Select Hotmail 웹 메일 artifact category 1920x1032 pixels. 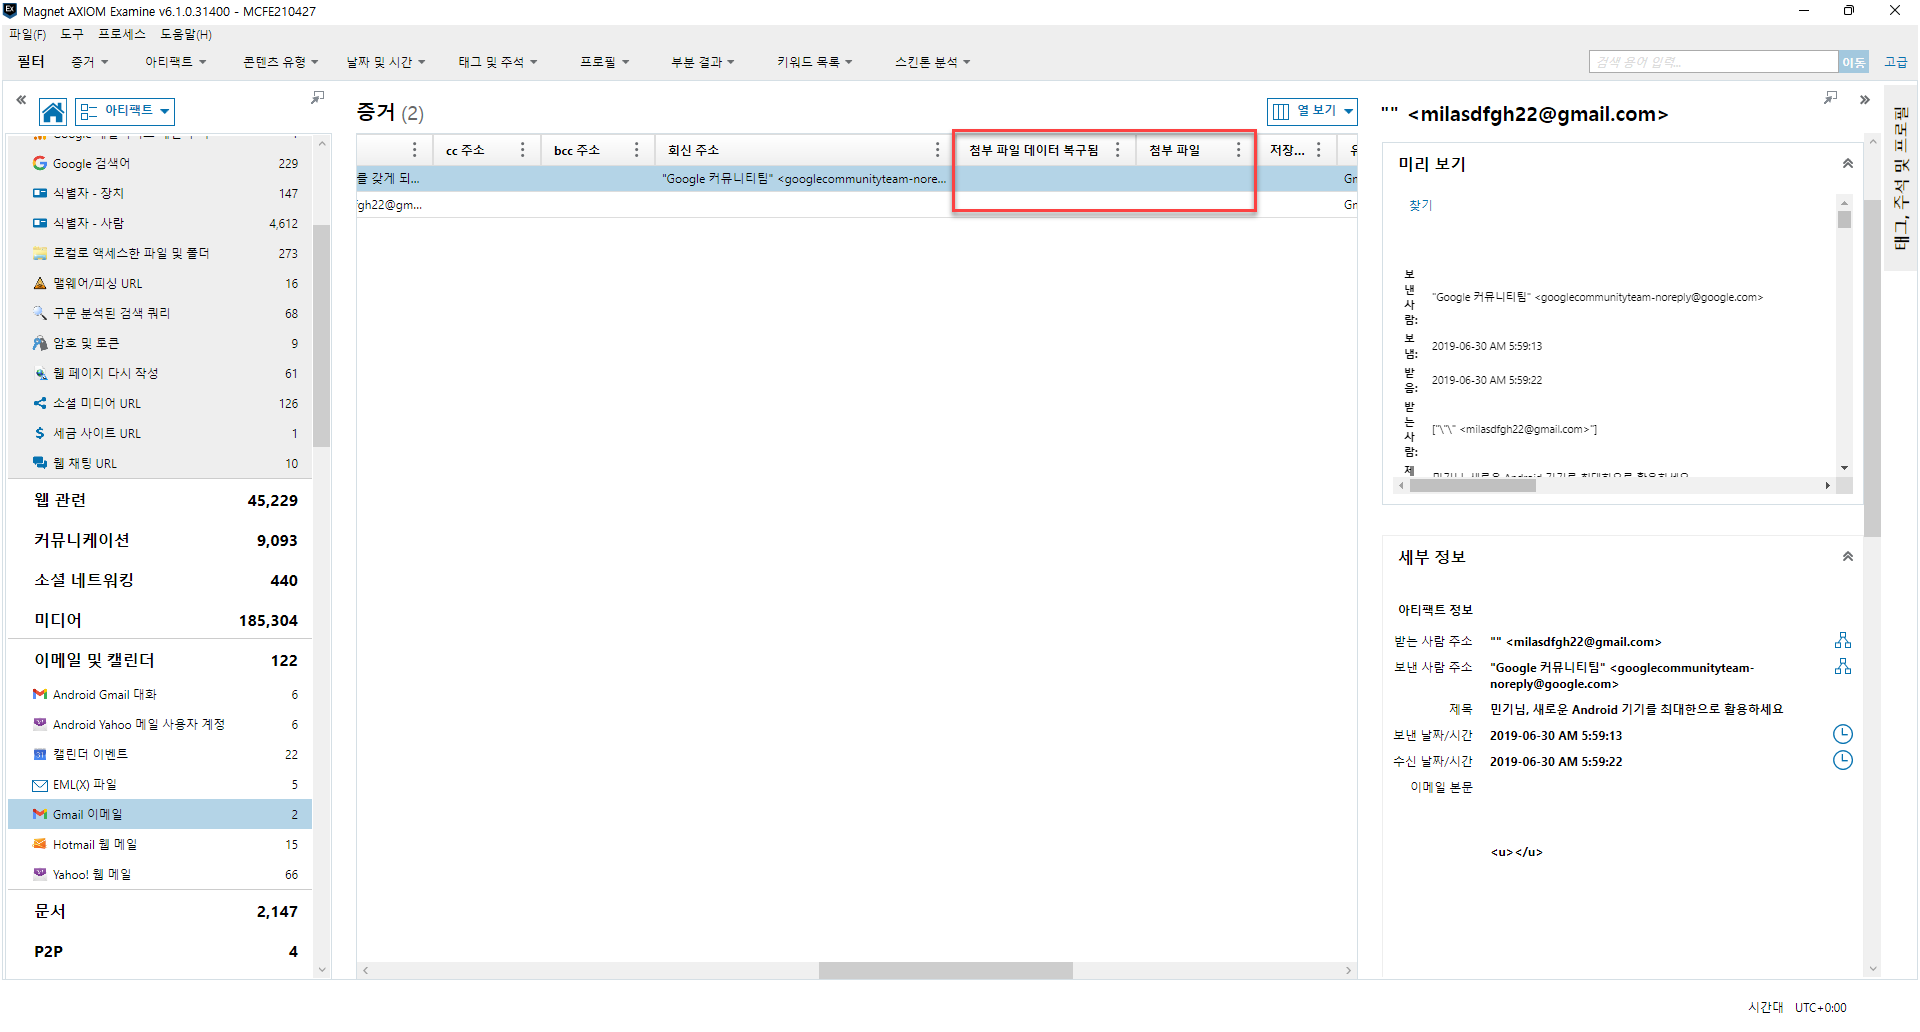[x=95, y=844]
